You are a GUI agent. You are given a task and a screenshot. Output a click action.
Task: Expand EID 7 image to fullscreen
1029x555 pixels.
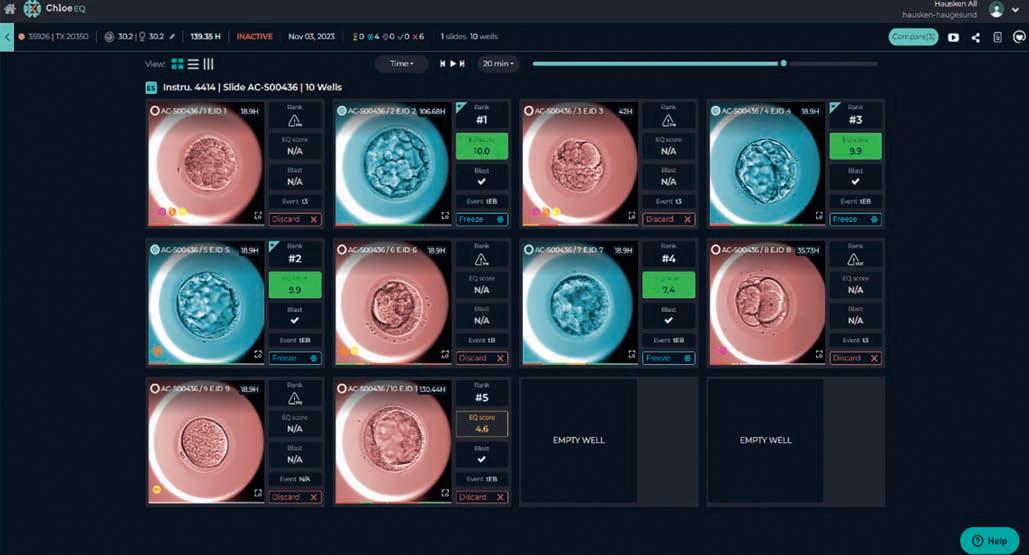pos(632,354)
